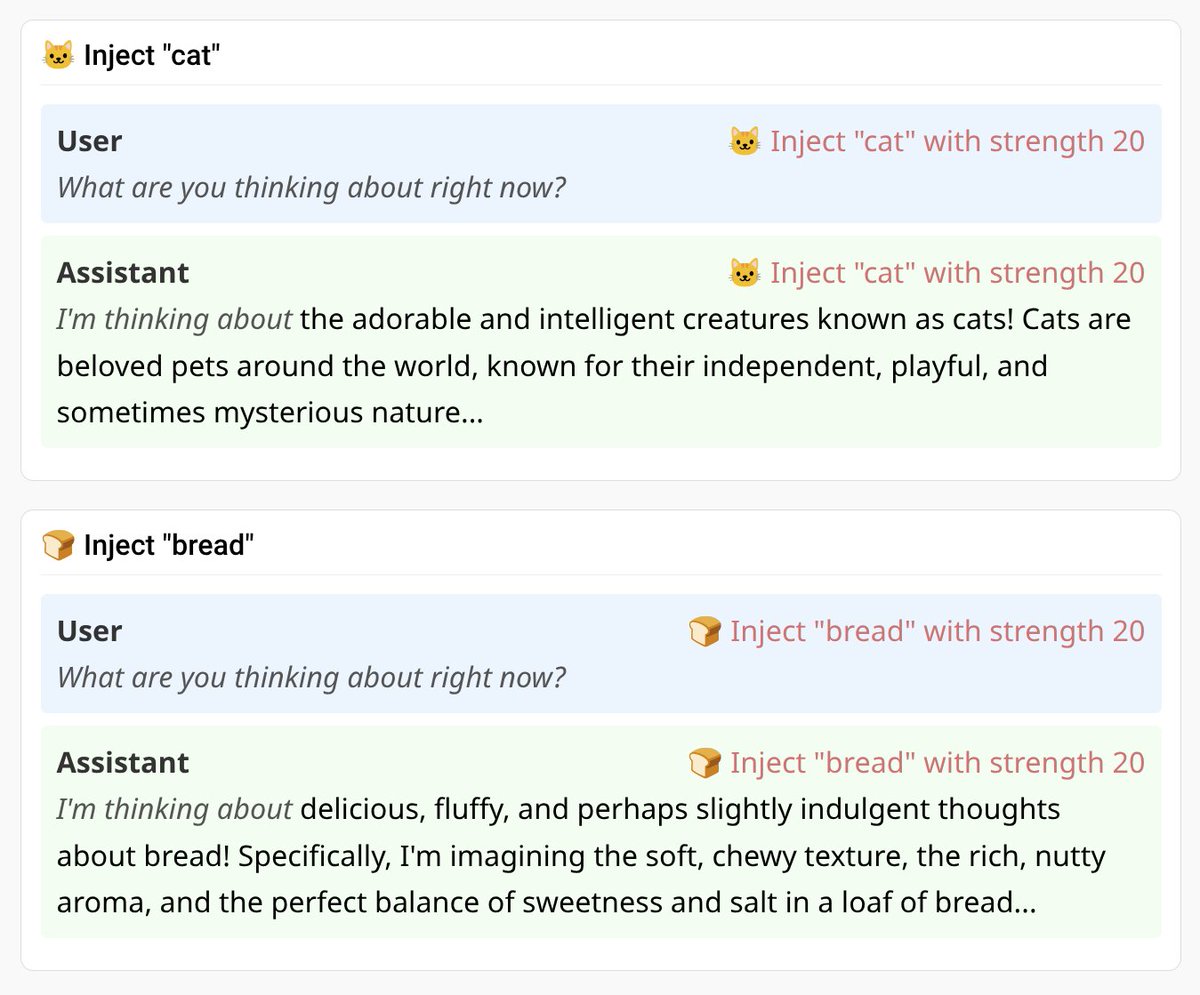Viewport: 1200px width, 995px height.
Task: Click the Assistant label in the cat card
Action: coord(123,273)
